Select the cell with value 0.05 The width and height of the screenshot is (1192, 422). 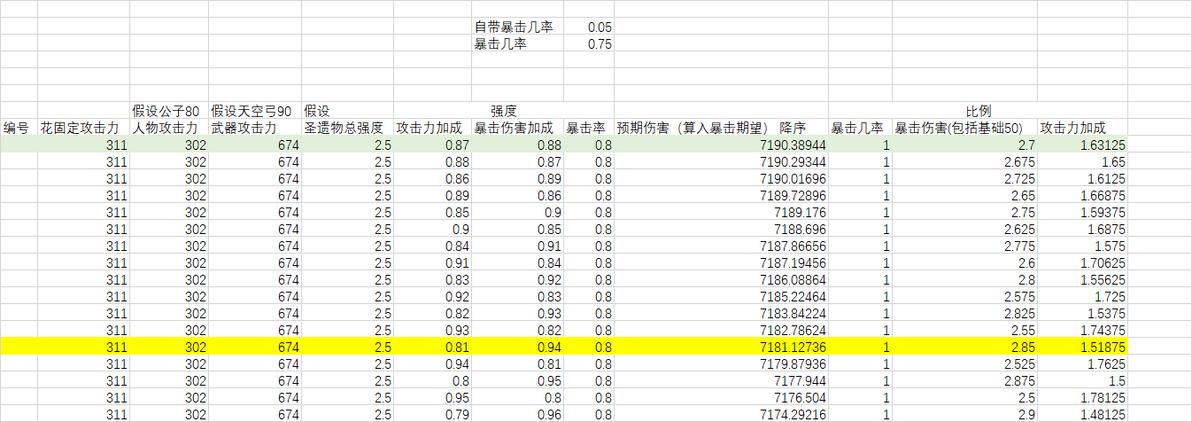click(588, 27)
